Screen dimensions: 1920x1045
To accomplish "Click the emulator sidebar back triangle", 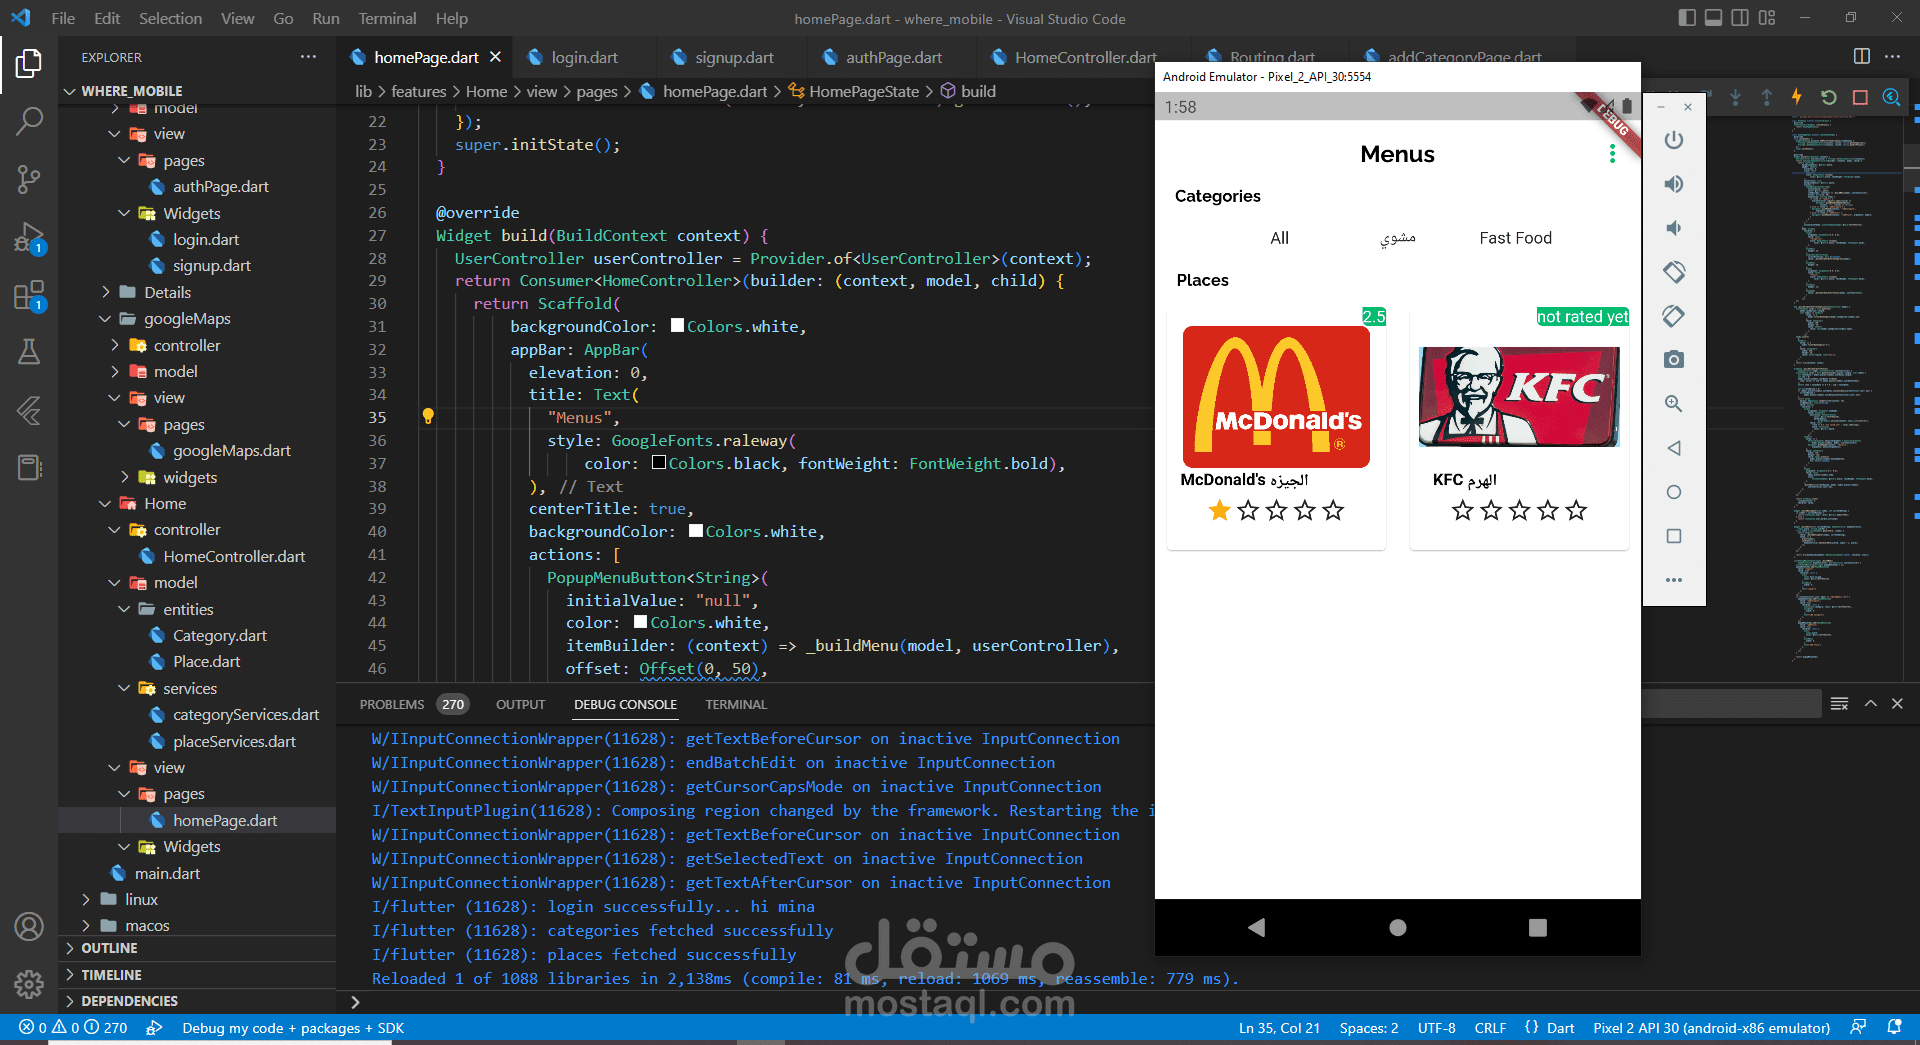I will pyautogui.click(x=1674, y=448).
